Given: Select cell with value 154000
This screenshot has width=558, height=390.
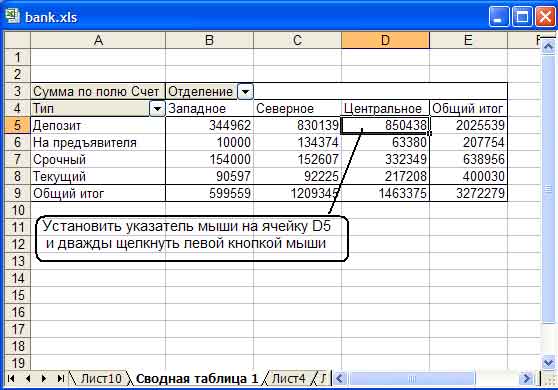Looking at the screenshot, I should pos(210,159).
